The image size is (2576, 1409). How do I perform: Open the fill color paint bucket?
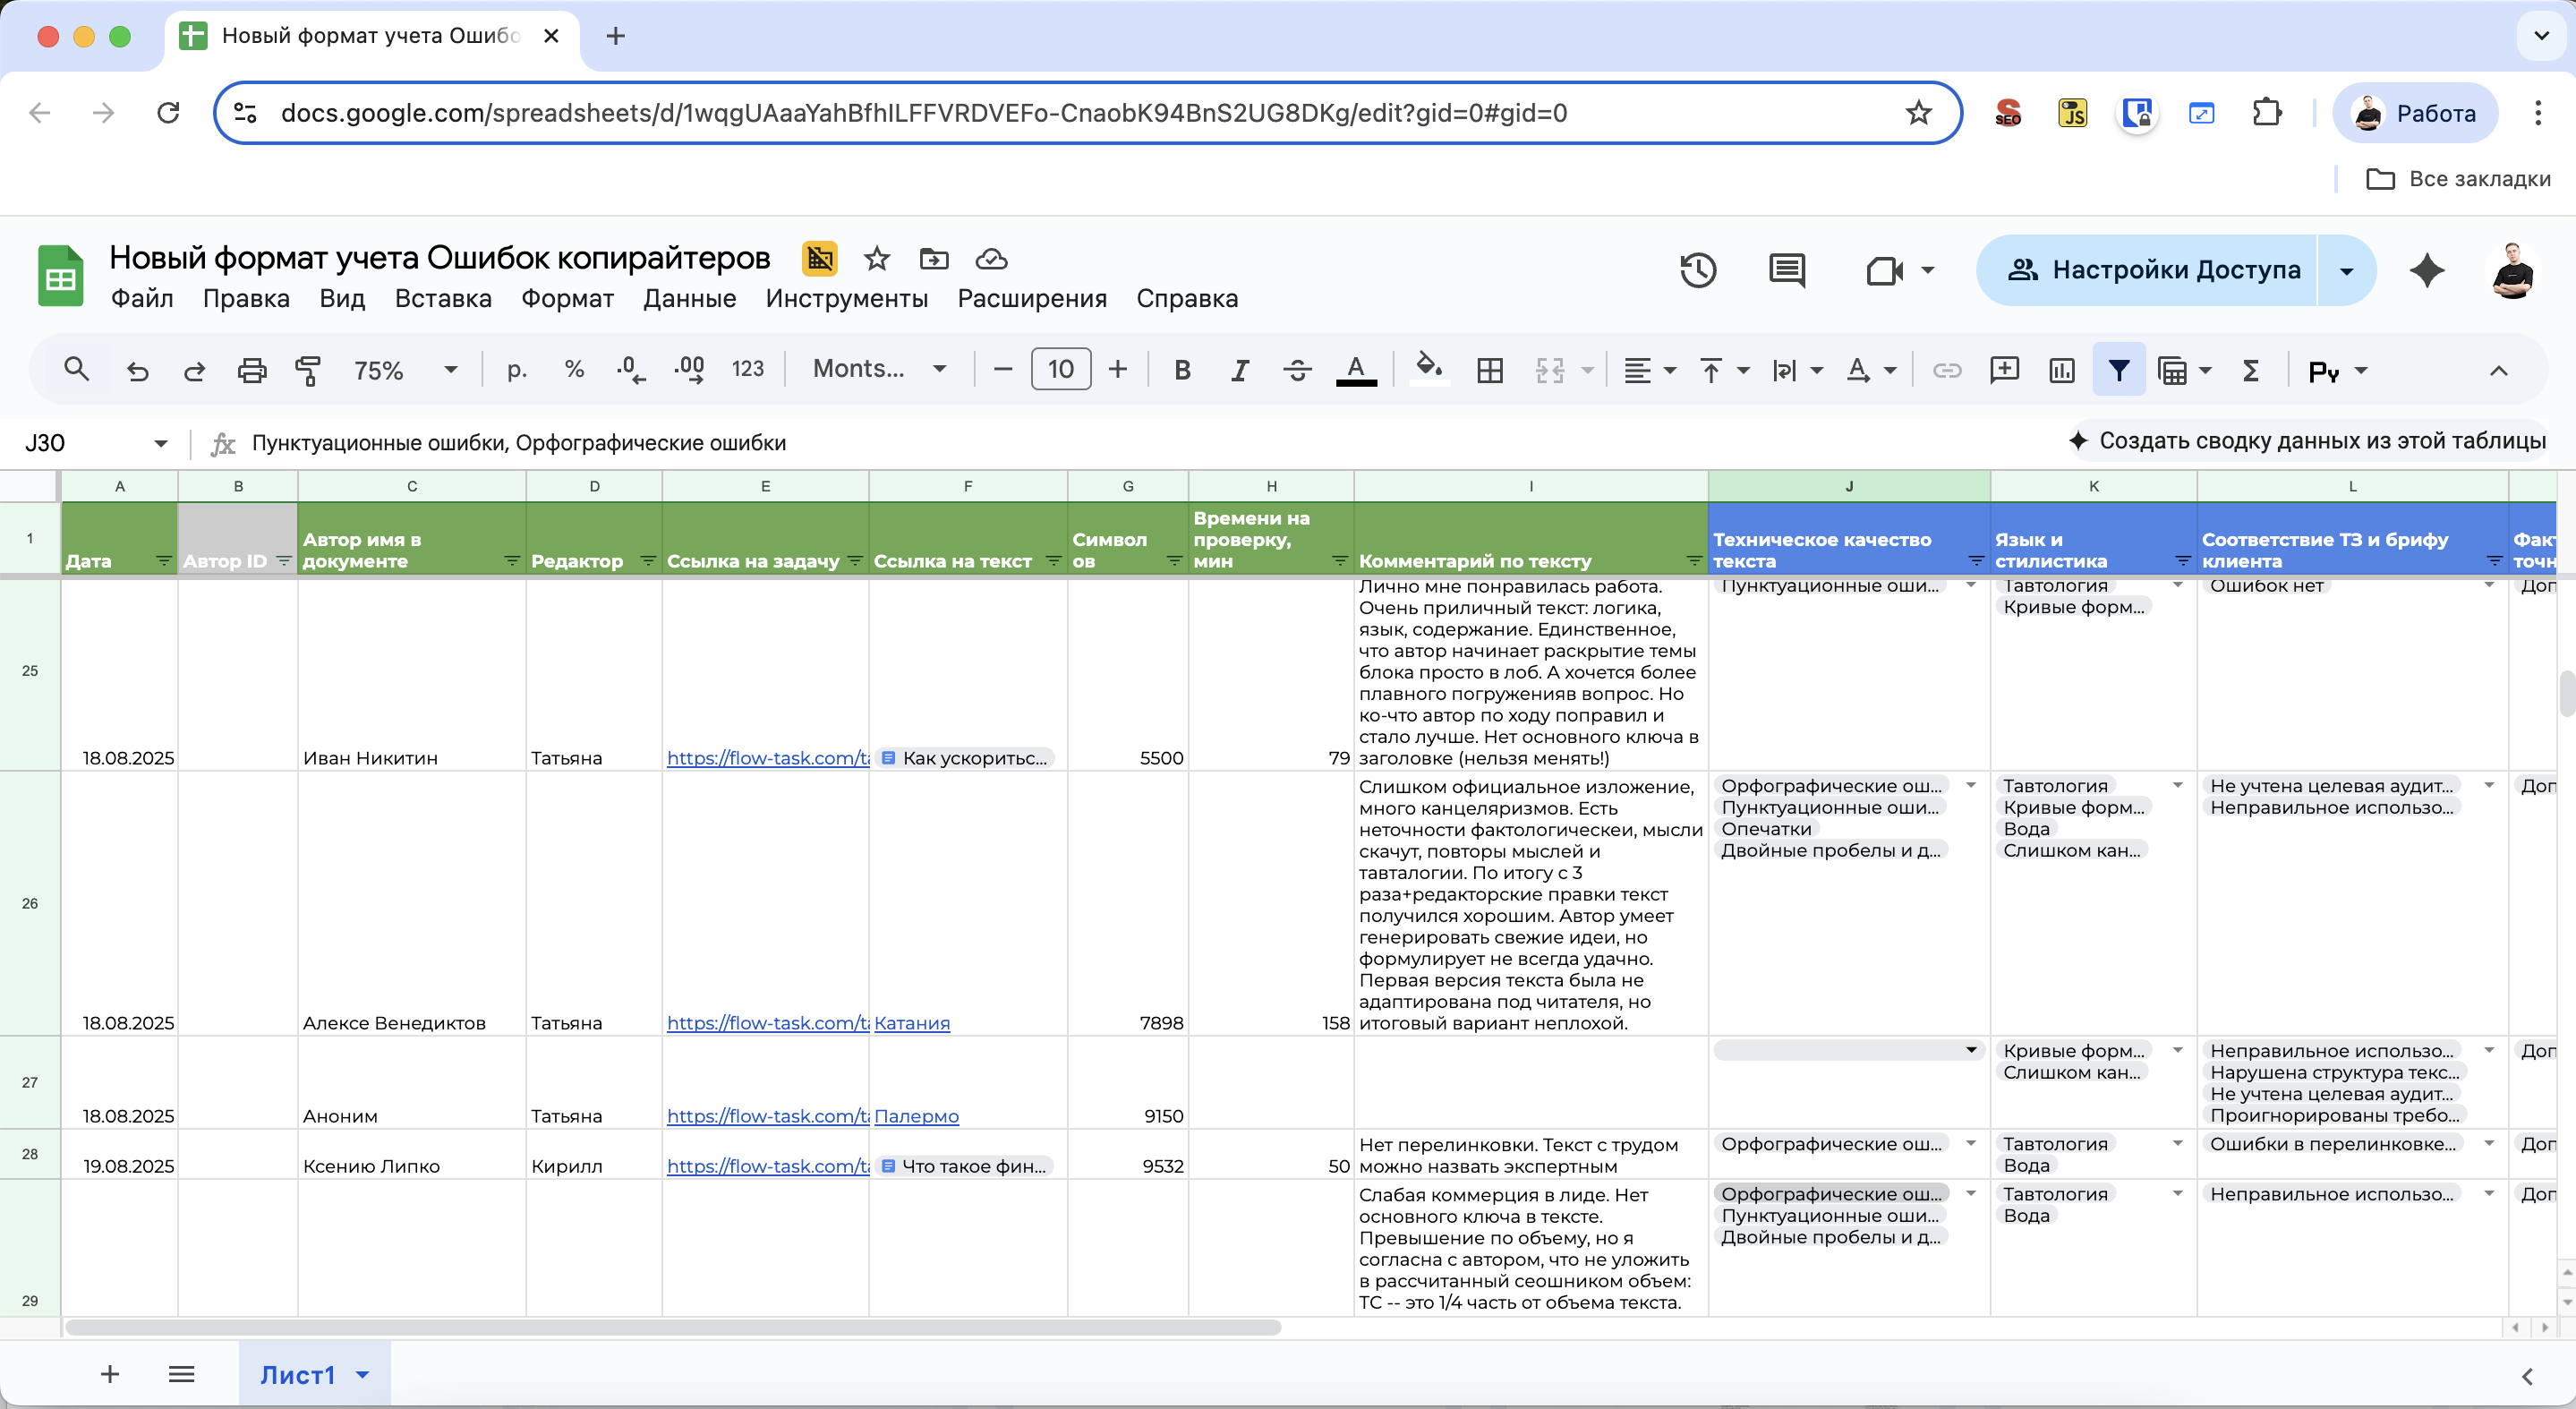(x=1428, y=368)
